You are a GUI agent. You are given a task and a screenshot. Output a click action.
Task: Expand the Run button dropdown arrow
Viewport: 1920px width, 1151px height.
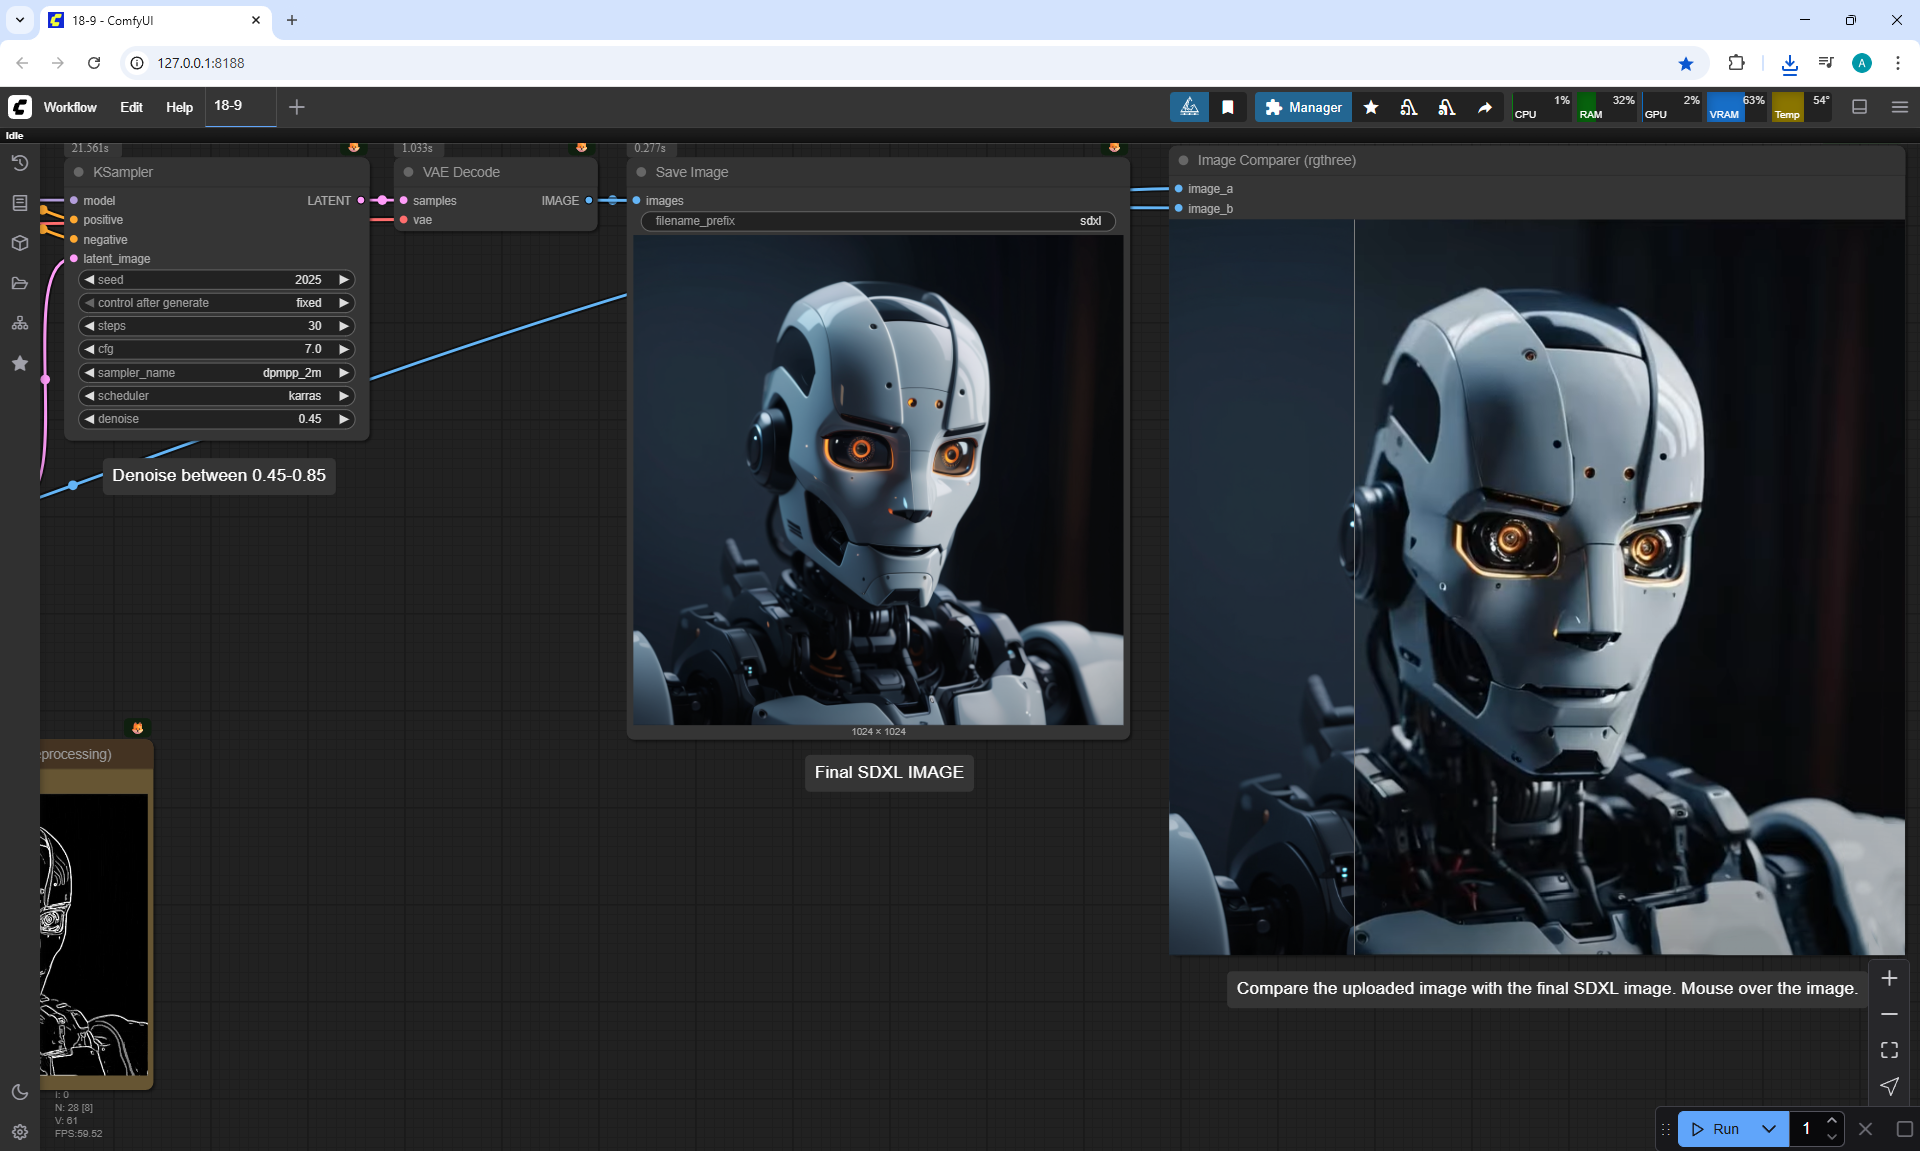(x=1769, y=1129)
